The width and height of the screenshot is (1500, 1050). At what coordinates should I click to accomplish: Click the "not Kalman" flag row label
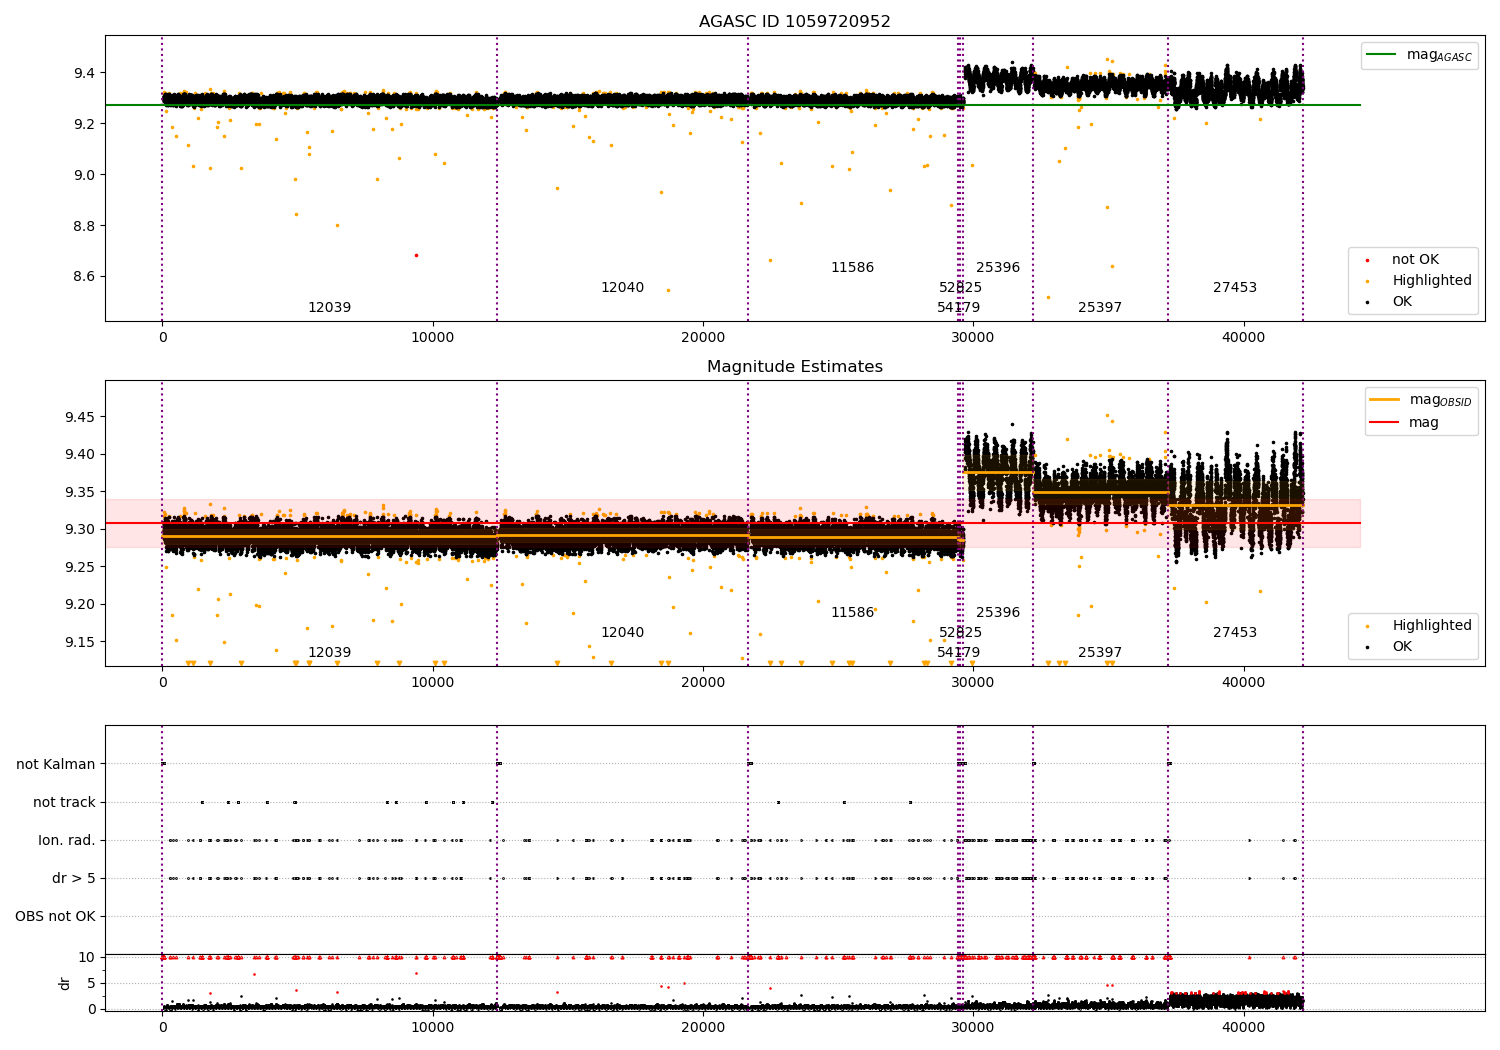[x=56, y=764]
